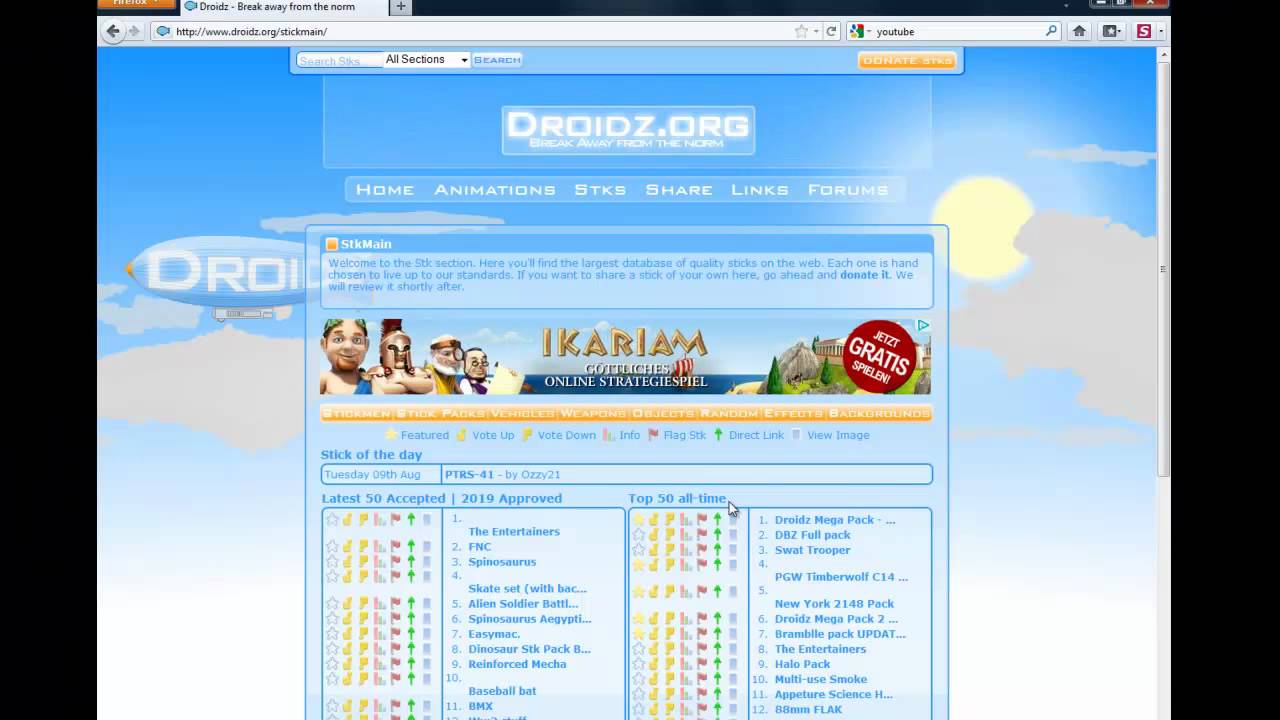This screenshot has width=1280, height=720.
Task: Open PGW Timberwolf C14 link
Action: (841, 577)
